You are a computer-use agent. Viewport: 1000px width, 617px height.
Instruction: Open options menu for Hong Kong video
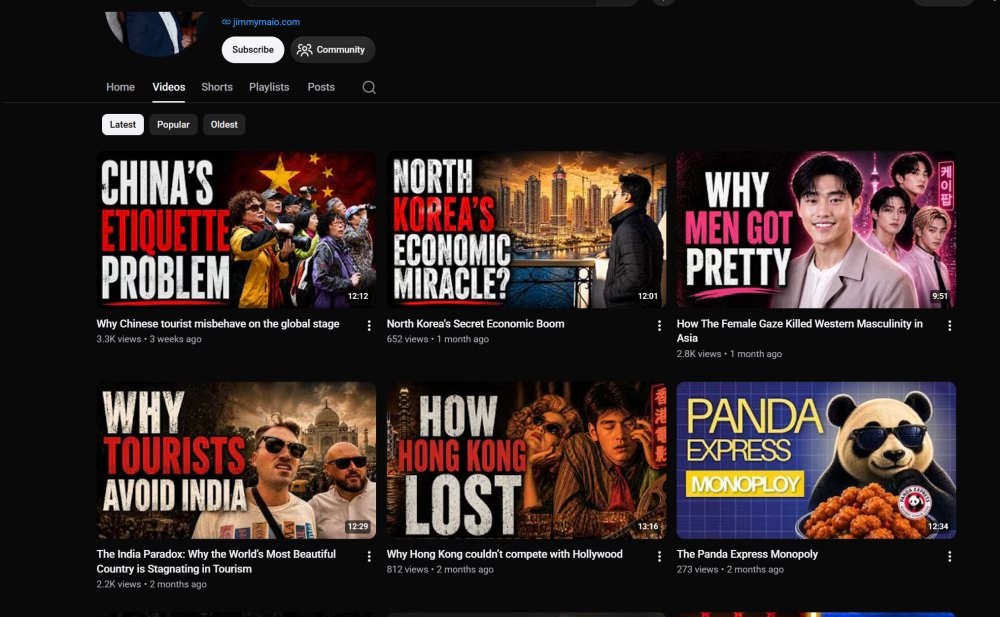tap(659, 556)
